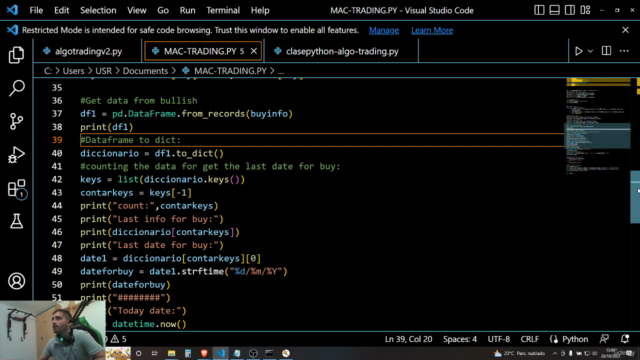Click Ln 39, Col 20 status entry
This screenshot has height=360, width=640.
coord(408,339)
